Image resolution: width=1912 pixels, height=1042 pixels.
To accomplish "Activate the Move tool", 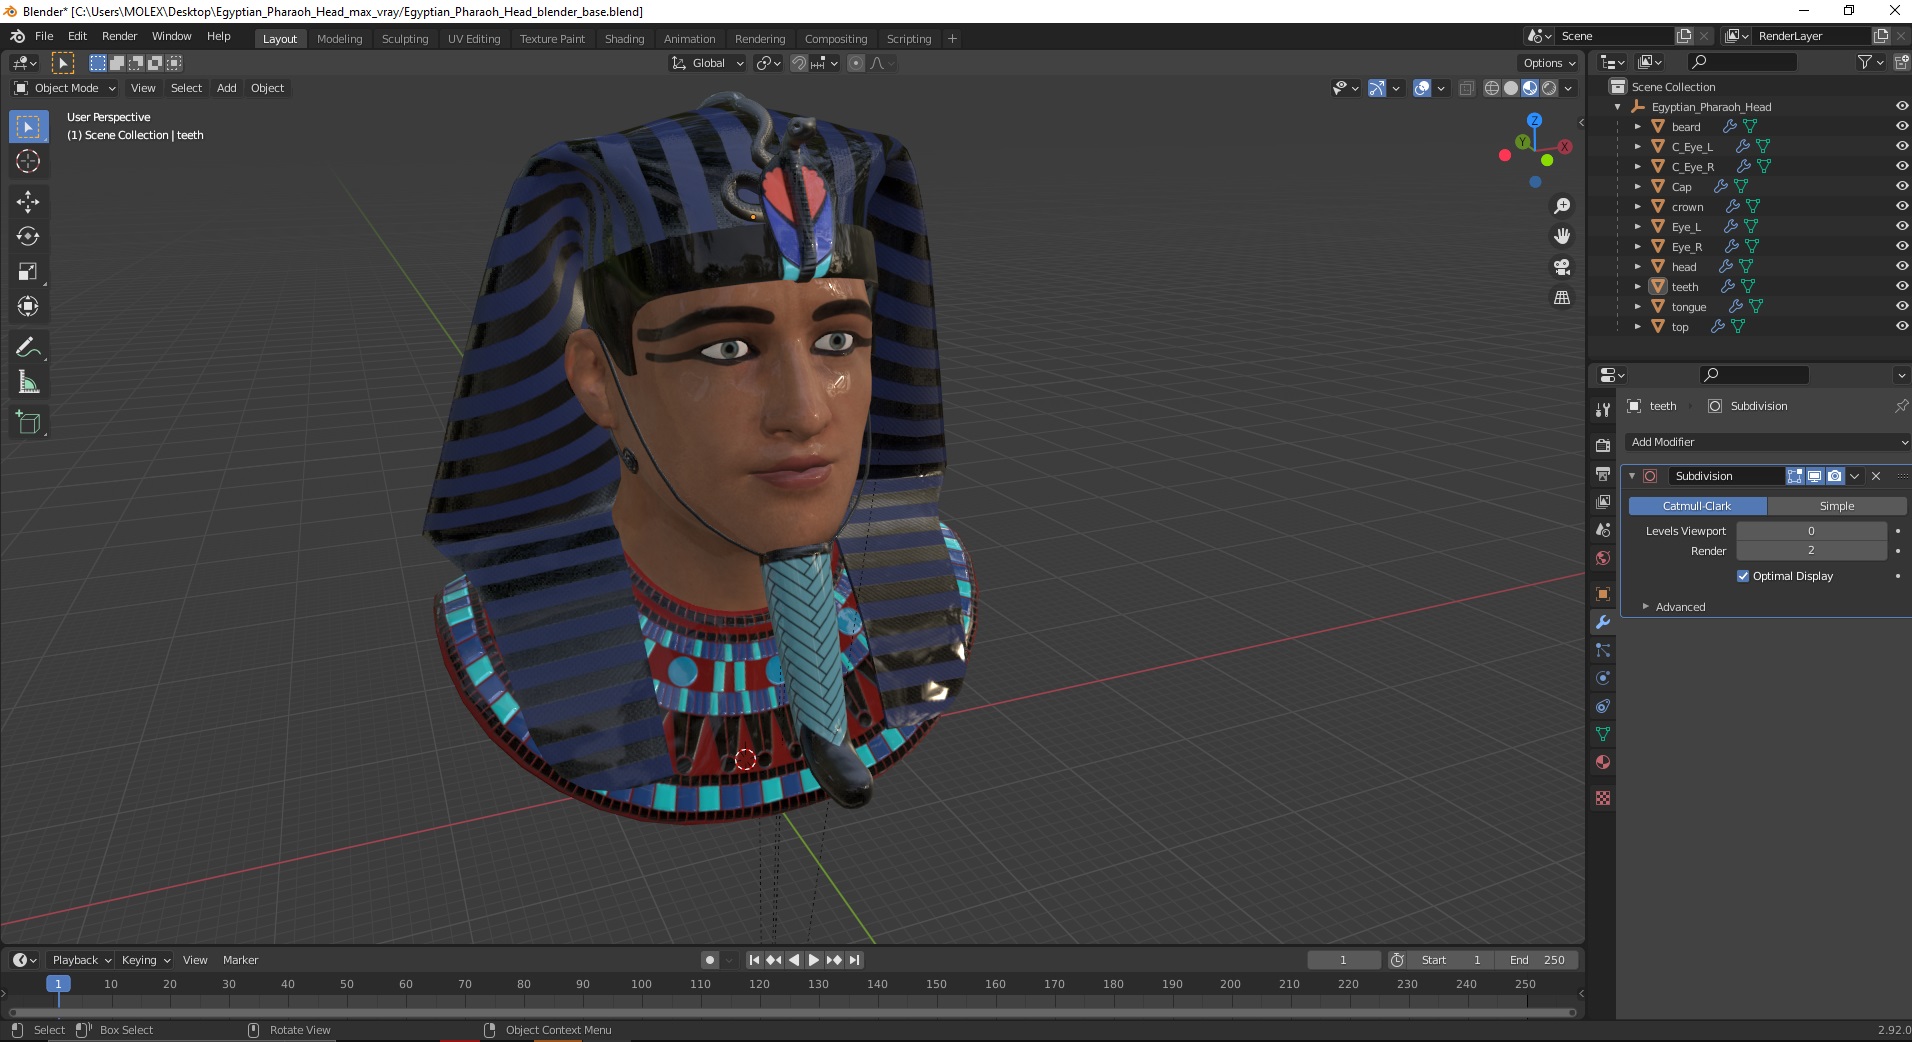I will pyautogui.click(x=28, y=202).
